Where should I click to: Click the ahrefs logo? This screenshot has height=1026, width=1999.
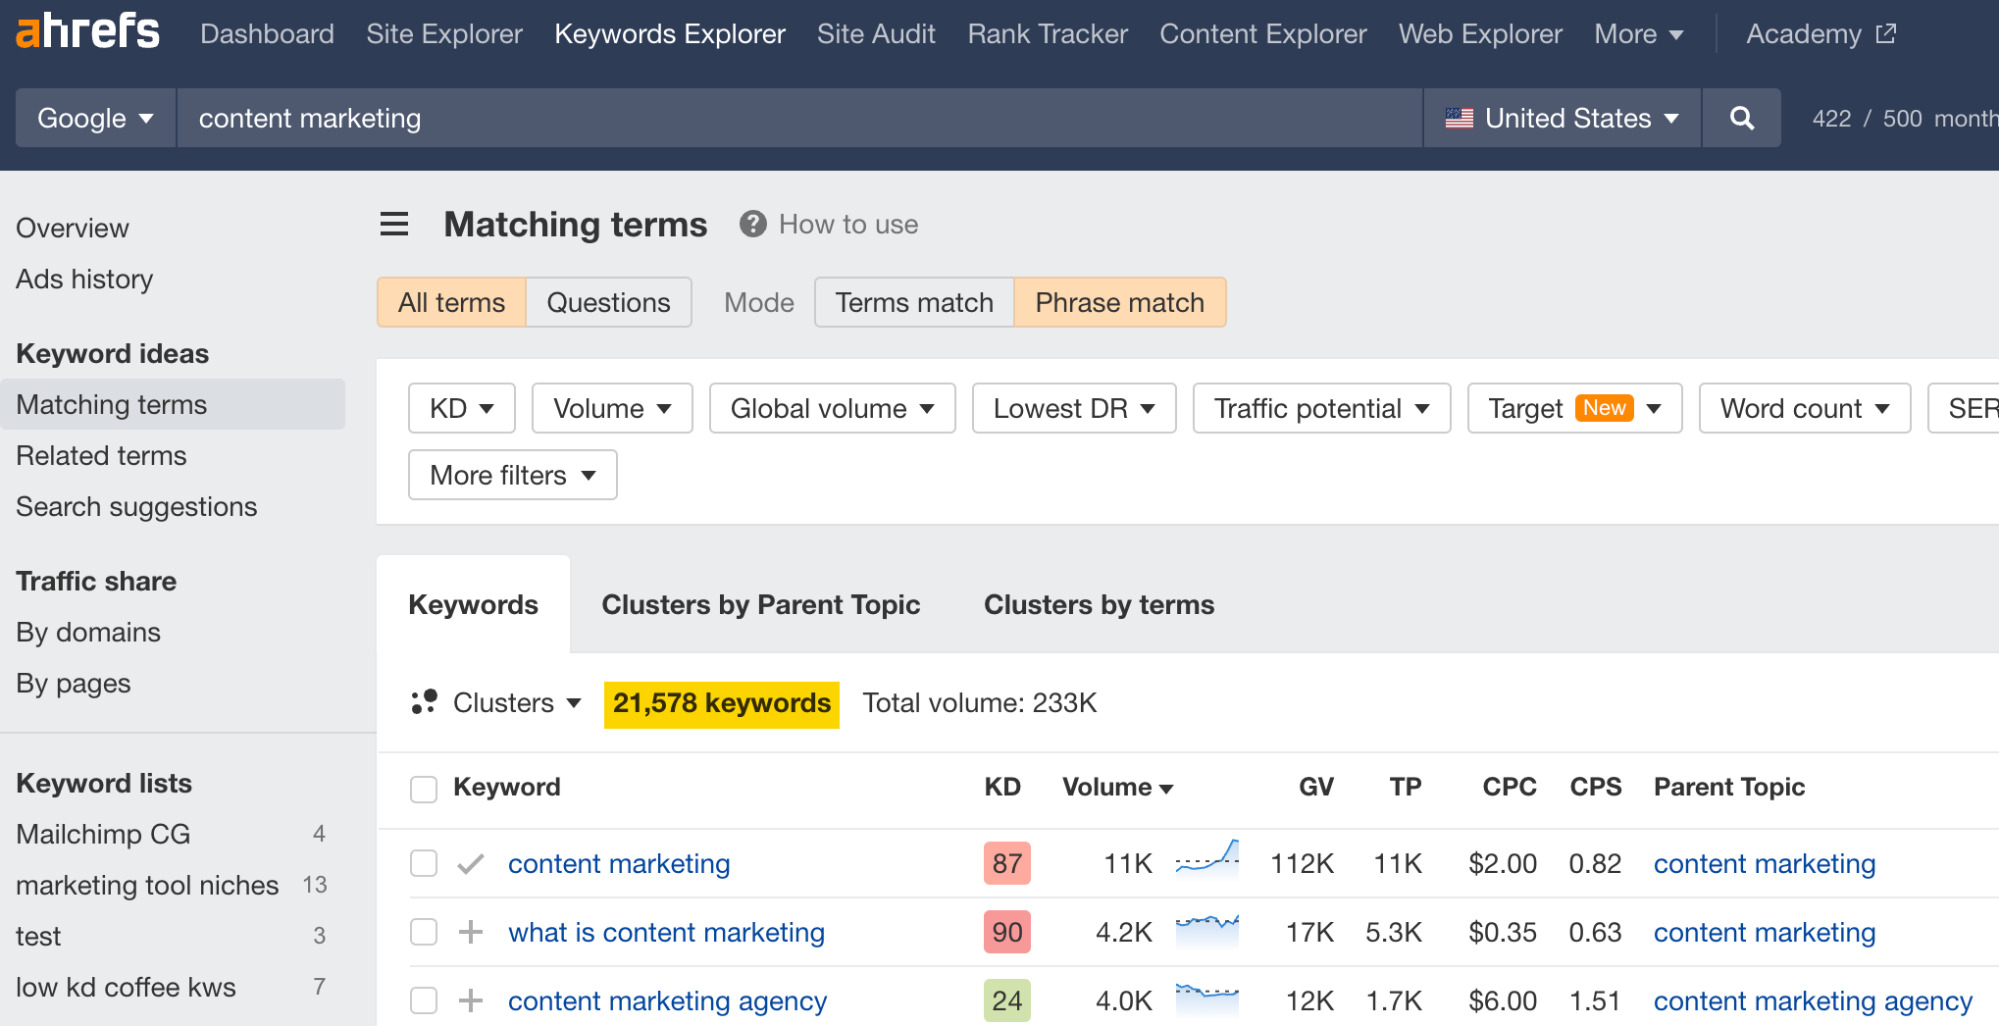coord(86,31)
